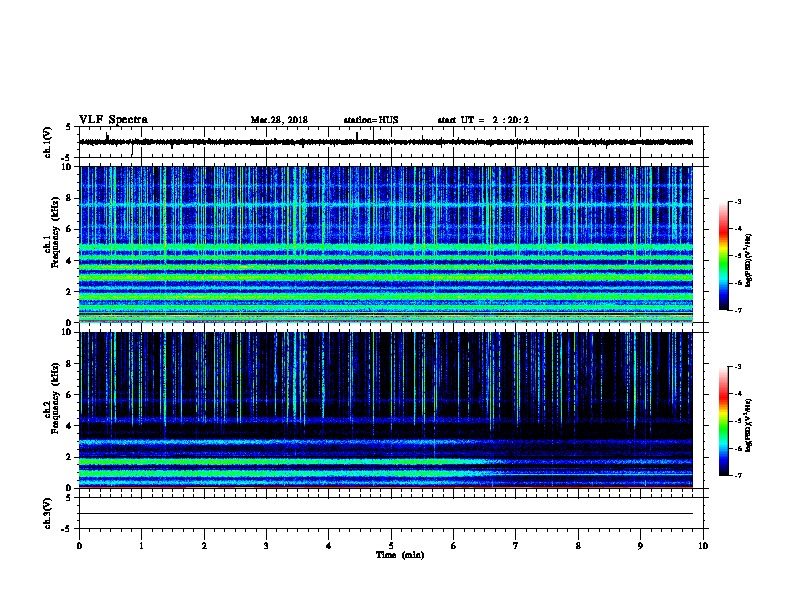Screen dimensions: 792x612
Task: Click the flat ch.3 voltage line
Action: [386, 514]
